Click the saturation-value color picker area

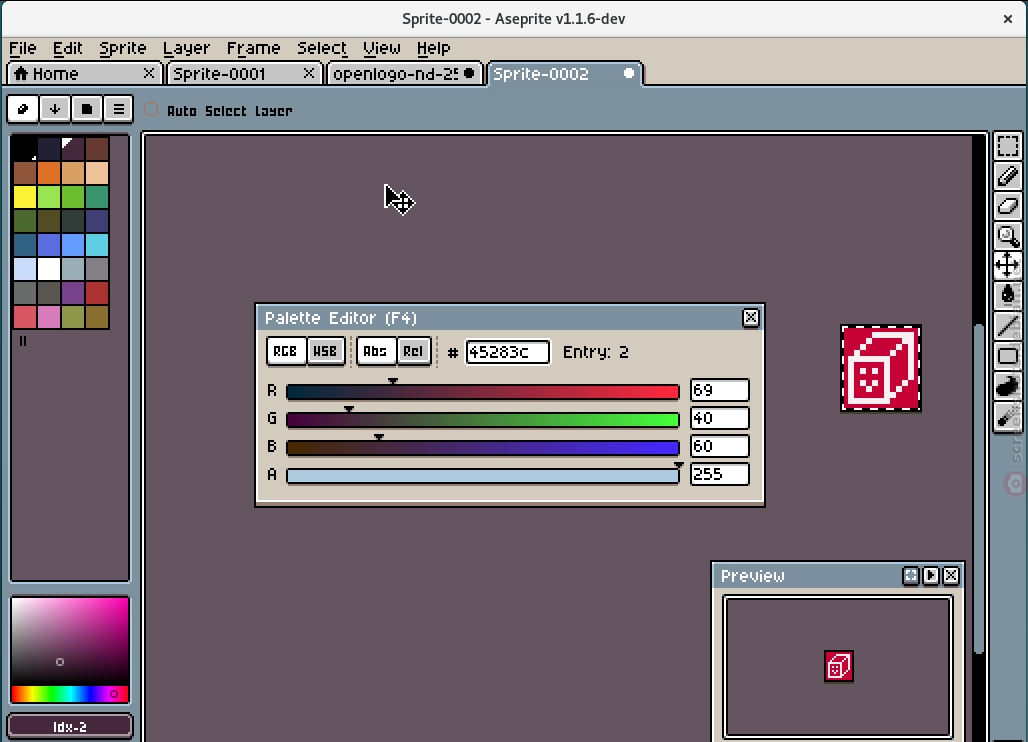[69, 641]
